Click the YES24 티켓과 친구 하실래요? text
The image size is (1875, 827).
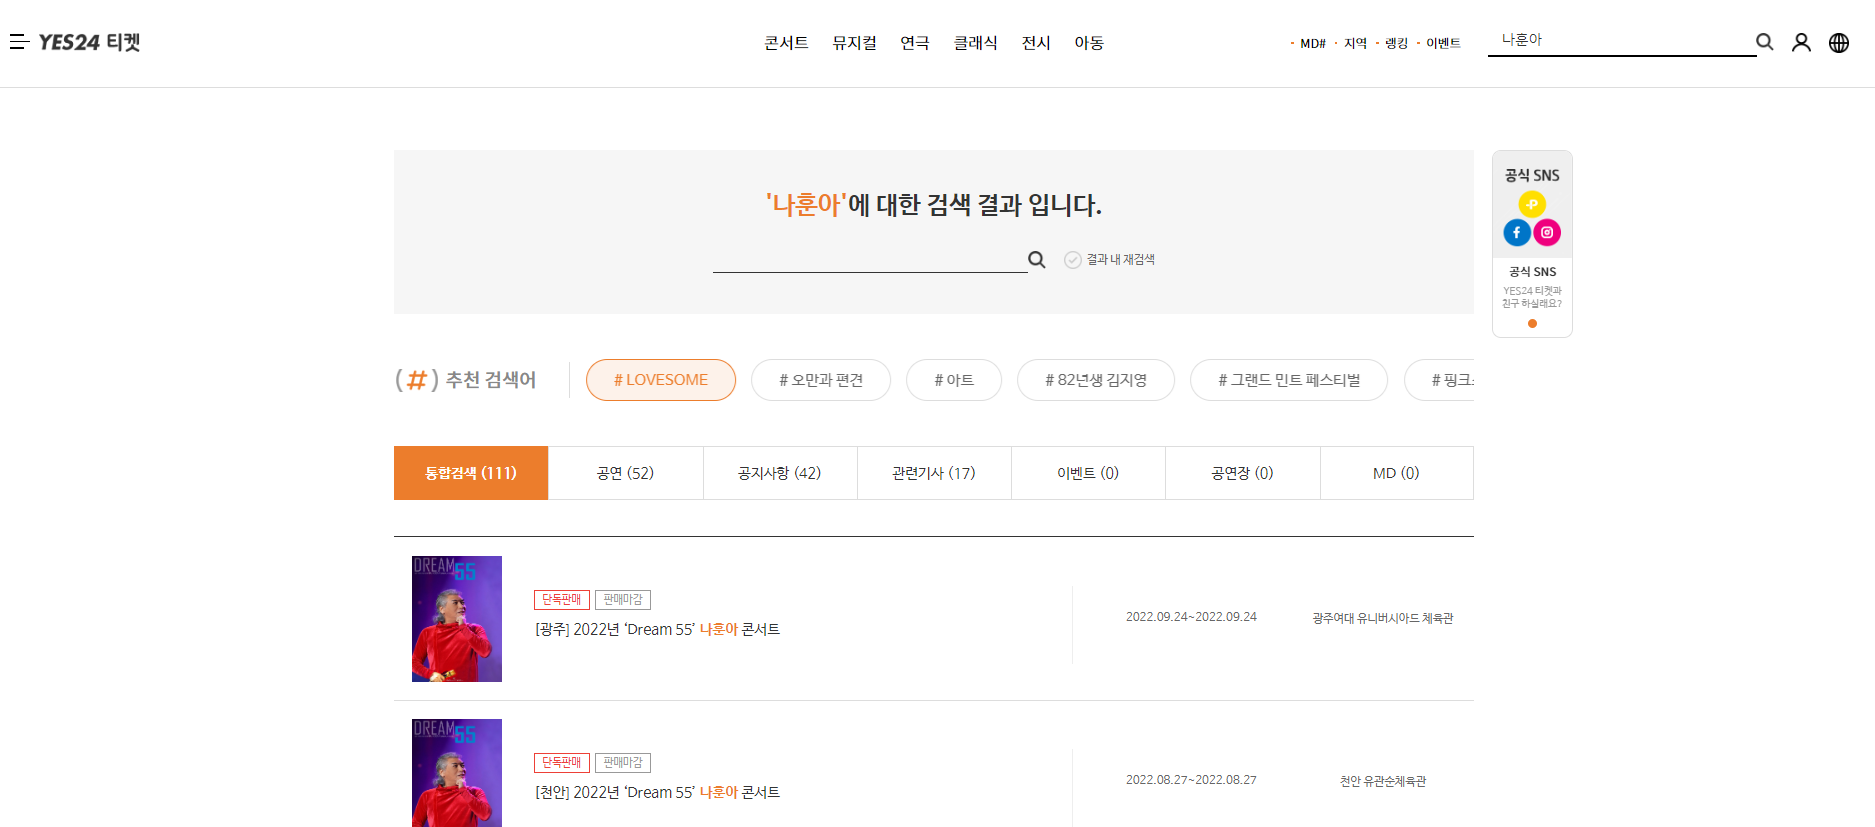pos(1532,297)
